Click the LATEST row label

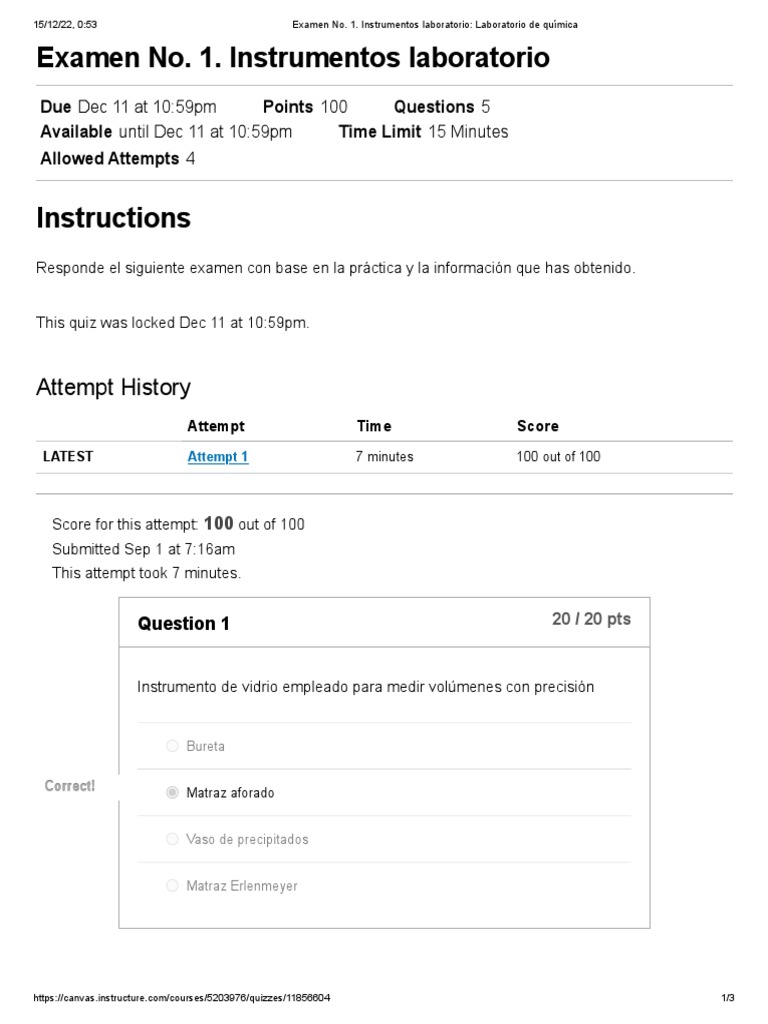pos(68,457)
